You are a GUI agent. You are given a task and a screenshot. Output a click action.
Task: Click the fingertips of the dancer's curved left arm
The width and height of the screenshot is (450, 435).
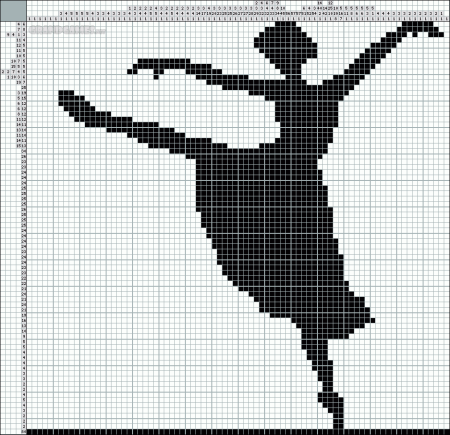pyautogui.click(x=132, y=71)
